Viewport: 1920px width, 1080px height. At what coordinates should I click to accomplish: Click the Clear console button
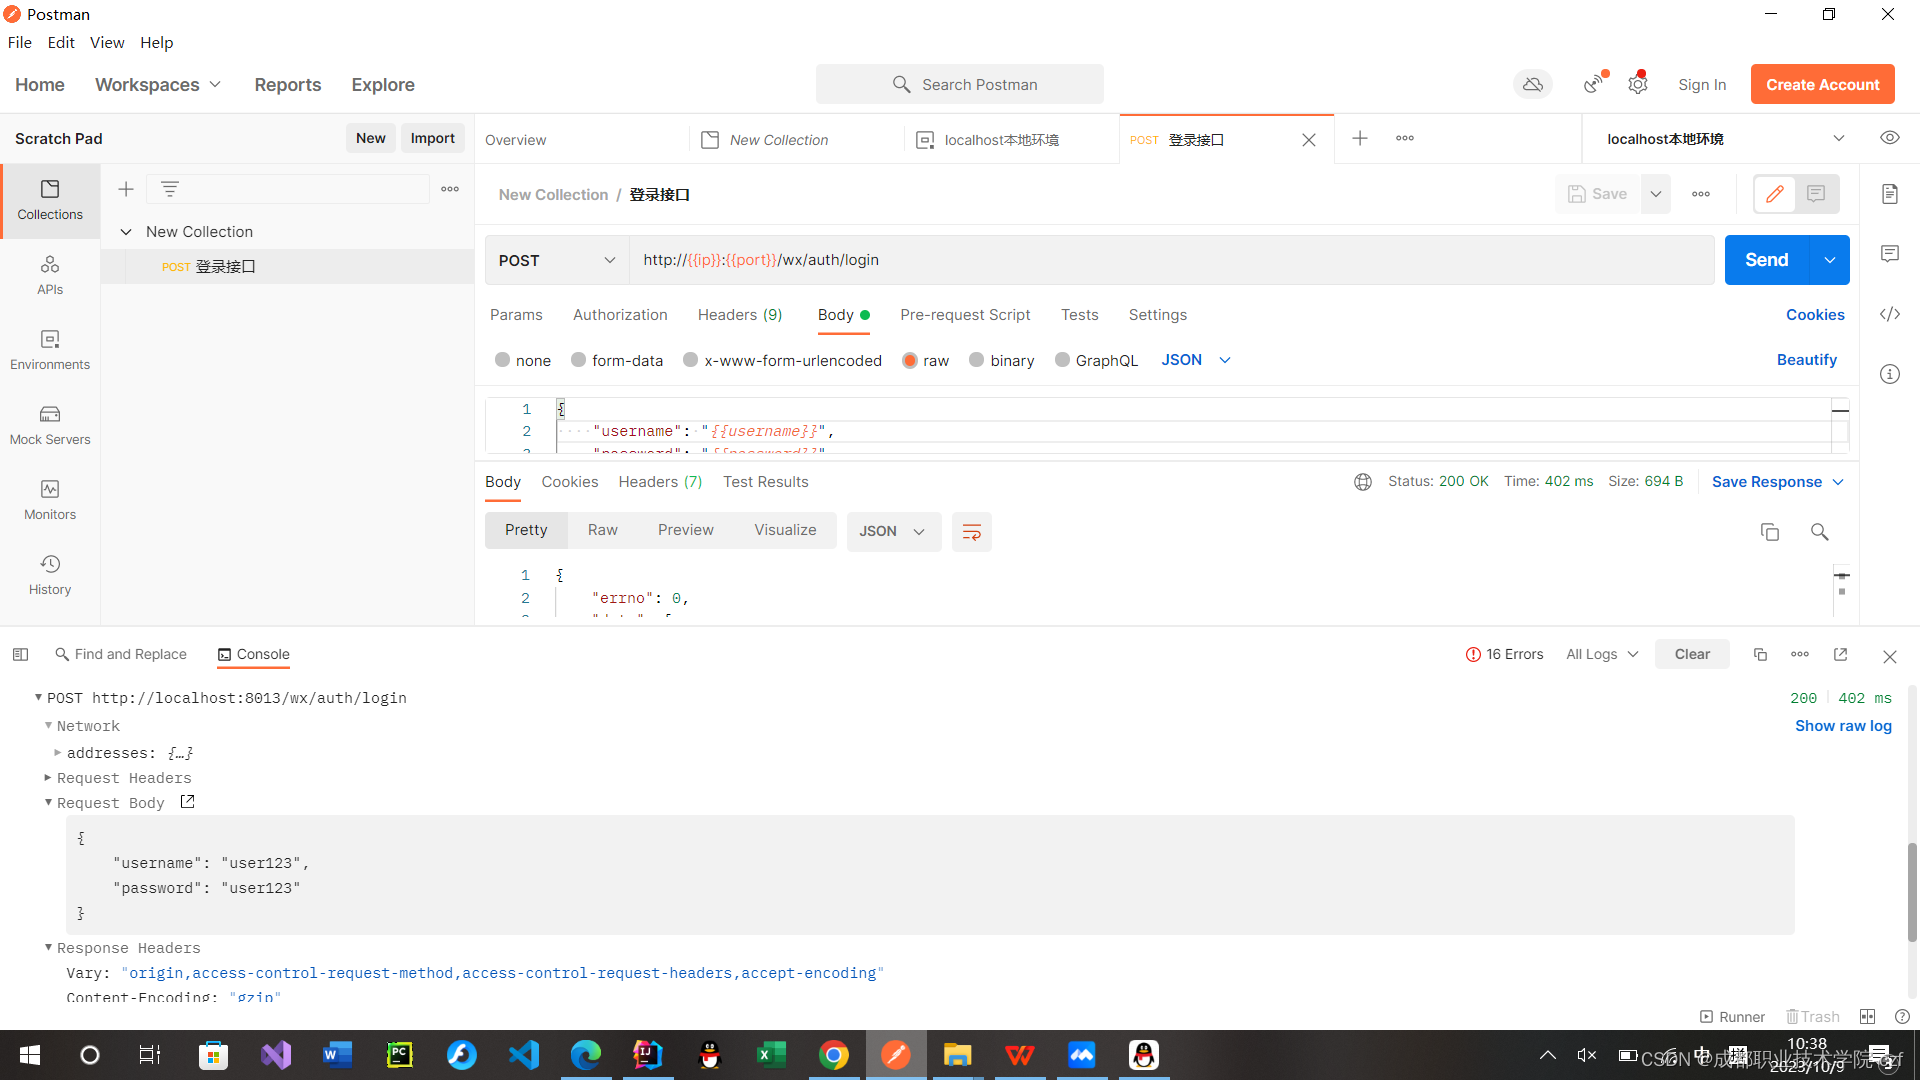click(x=1692, y=654)
